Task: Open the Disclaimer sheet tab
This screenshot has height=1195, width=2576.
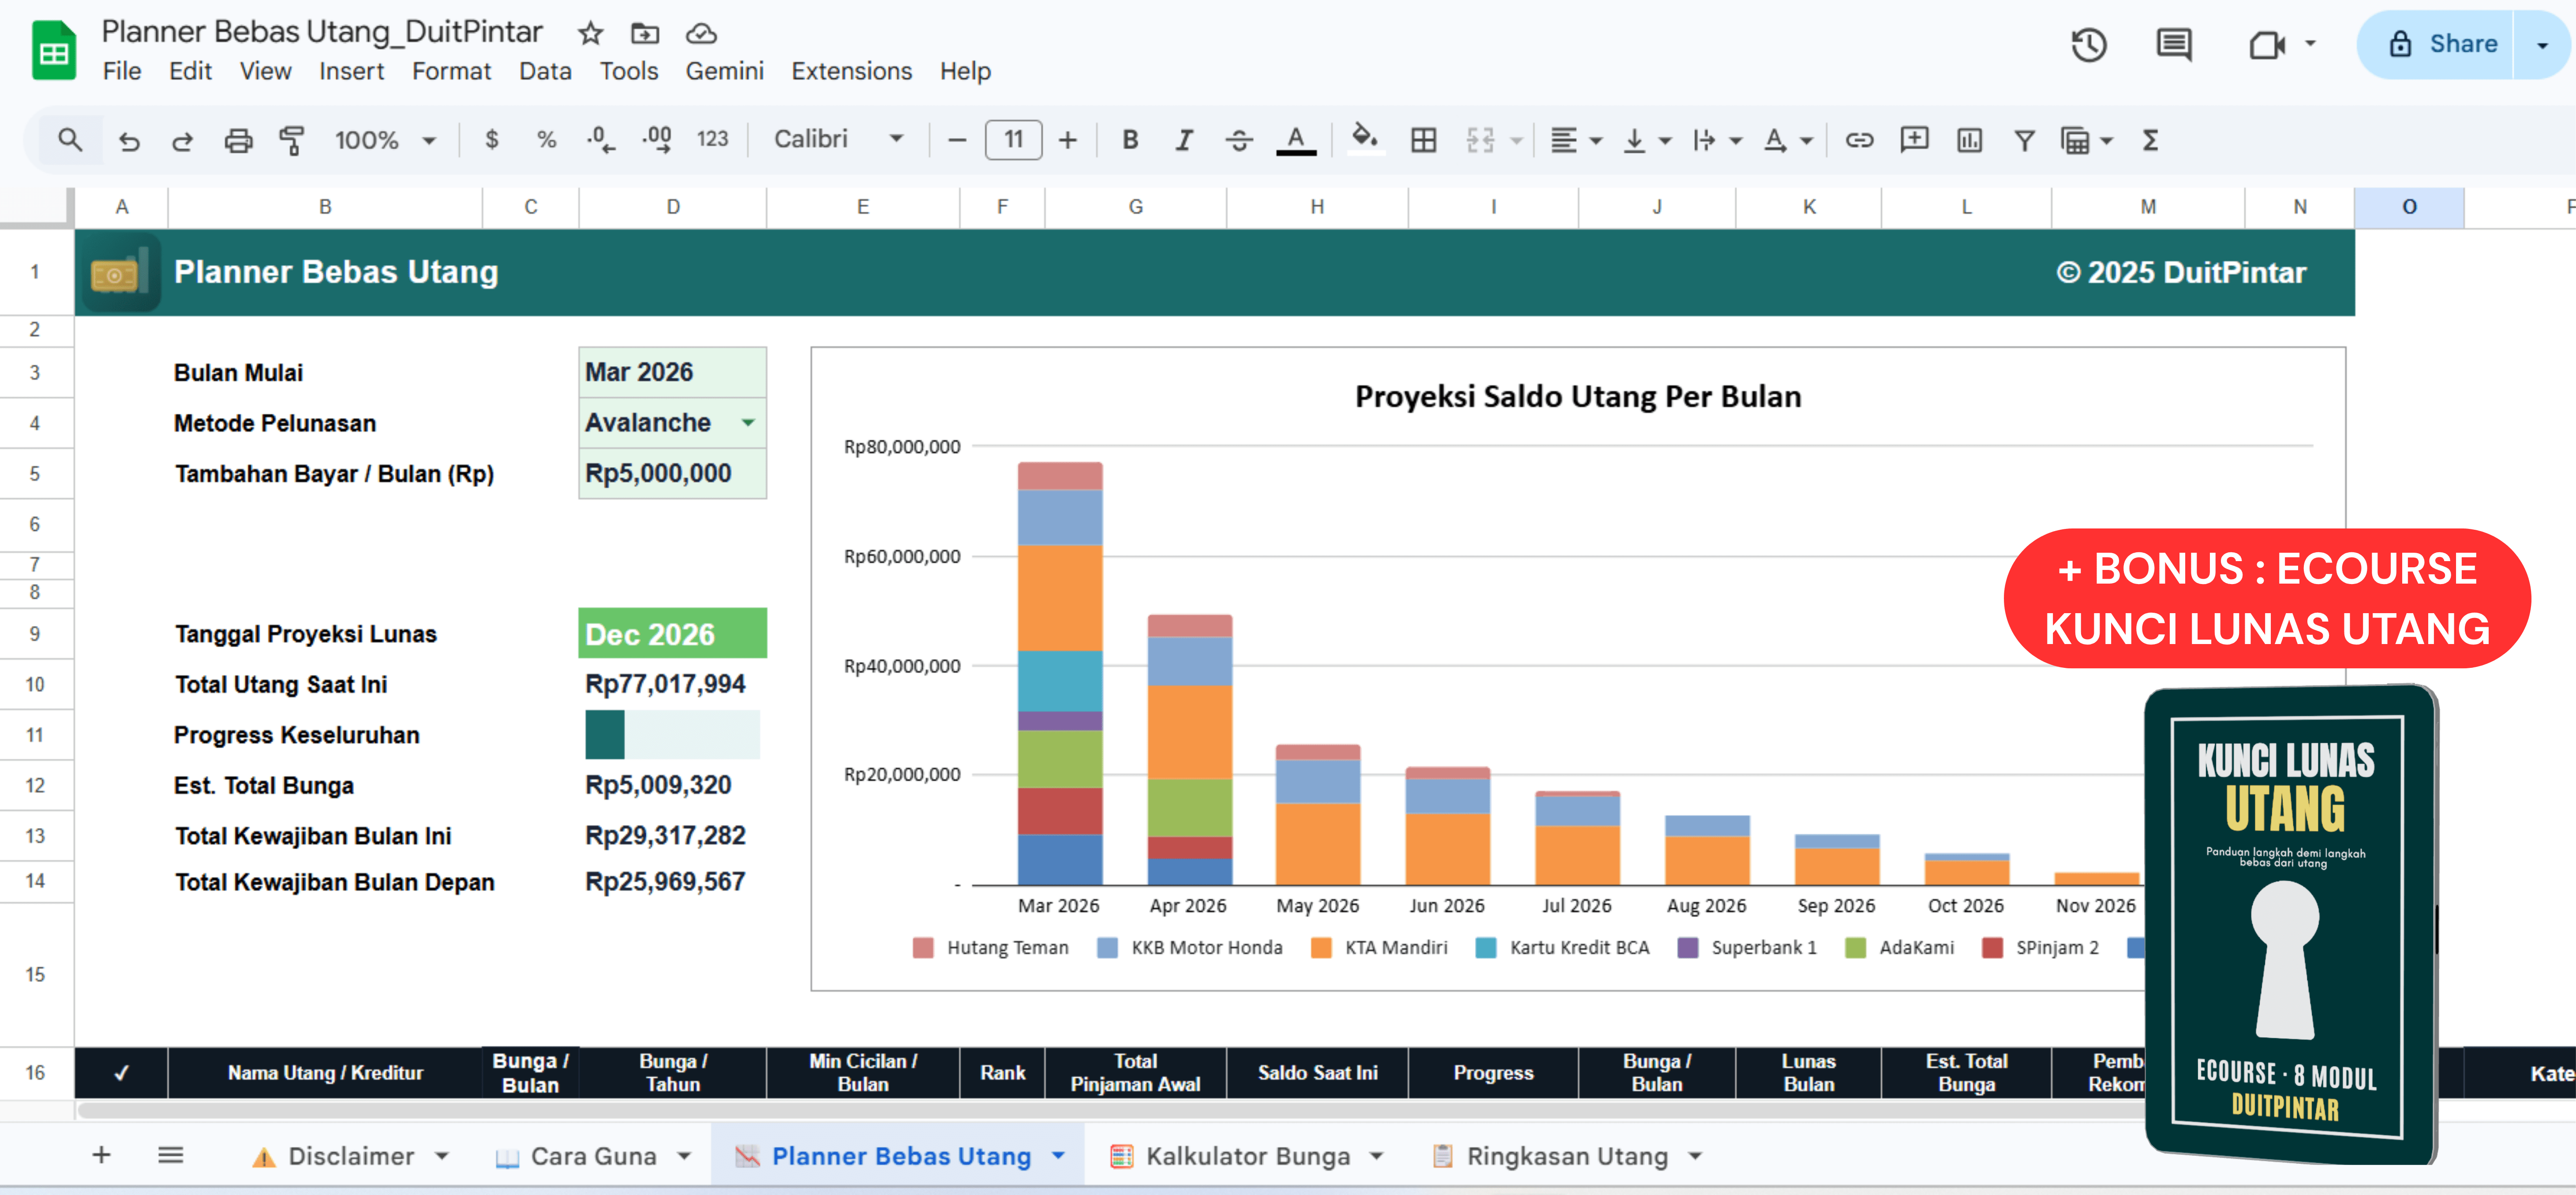Action: click(350, 1156)
